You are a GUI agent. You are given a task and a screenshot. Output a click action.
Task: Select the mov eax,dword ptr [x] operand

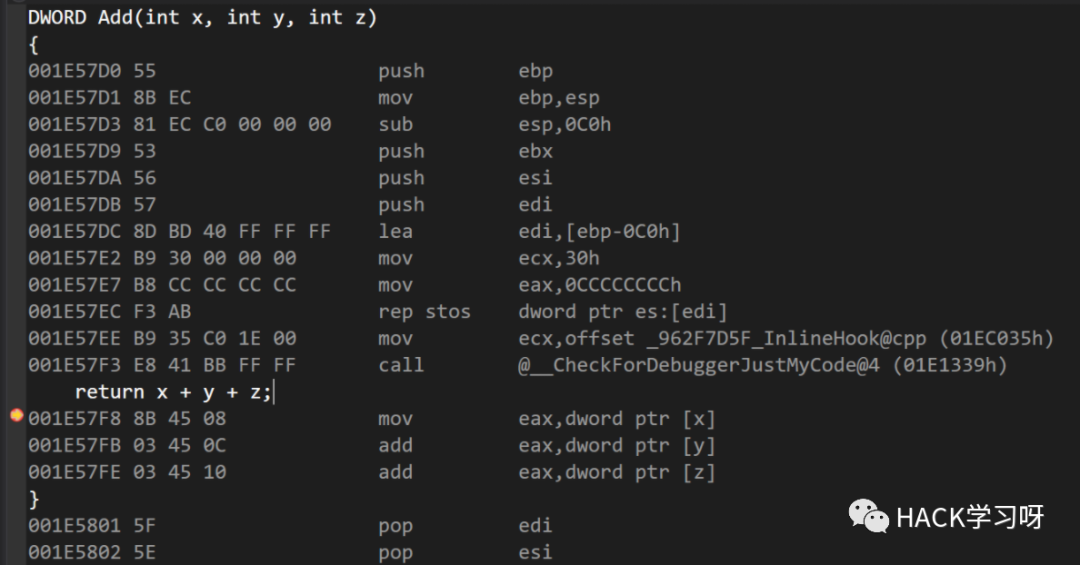pos(617,419)
